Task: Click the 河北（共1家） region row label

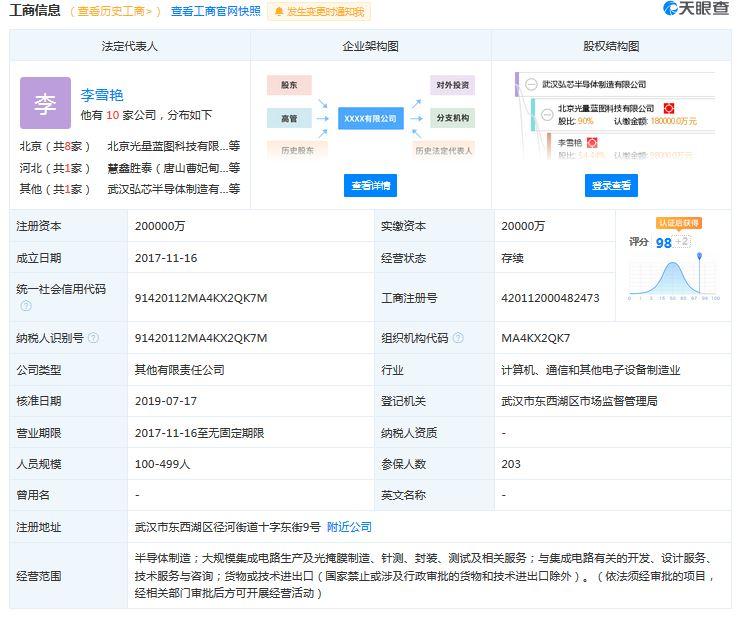Action: [x=55, y=168]
